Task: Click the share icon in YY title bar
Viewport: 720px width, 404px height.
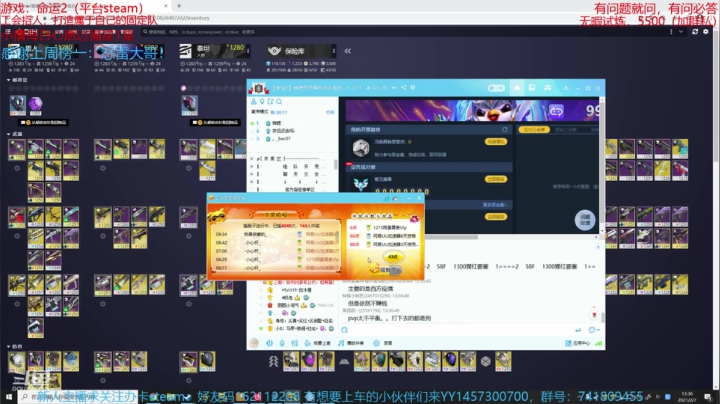Action: click(x=403, y=87)
